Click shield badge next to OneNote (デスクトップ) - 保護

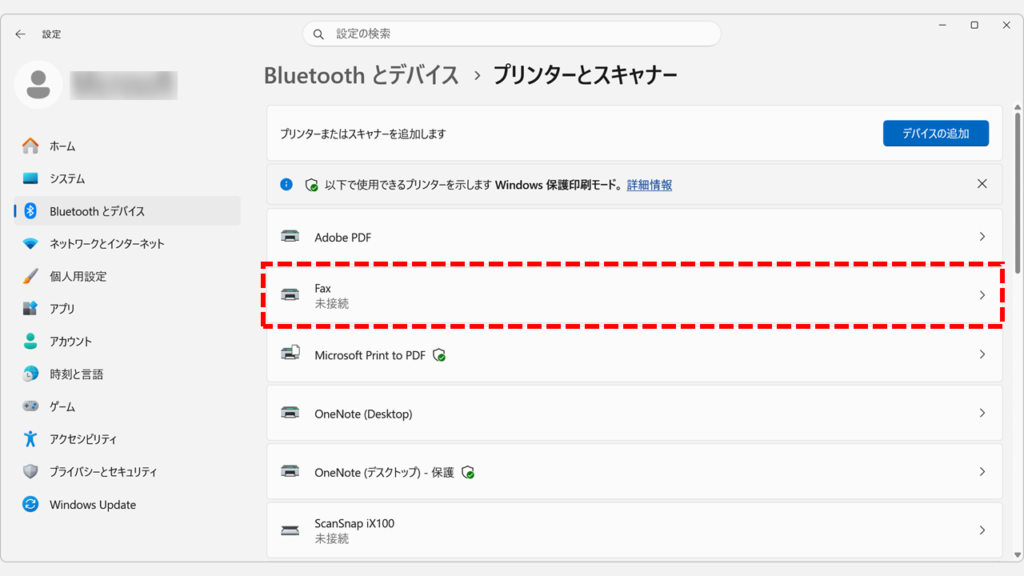(x=468, y=473)
